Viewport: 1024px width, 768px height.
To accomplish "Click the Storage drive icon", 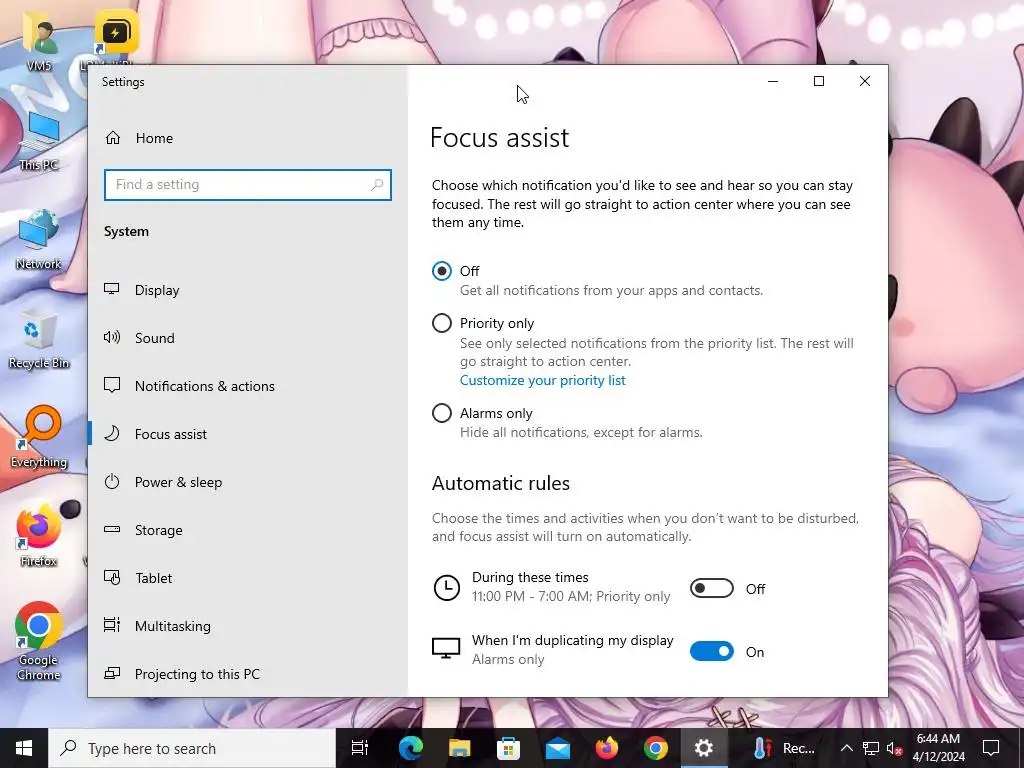I will pos(112,530).
